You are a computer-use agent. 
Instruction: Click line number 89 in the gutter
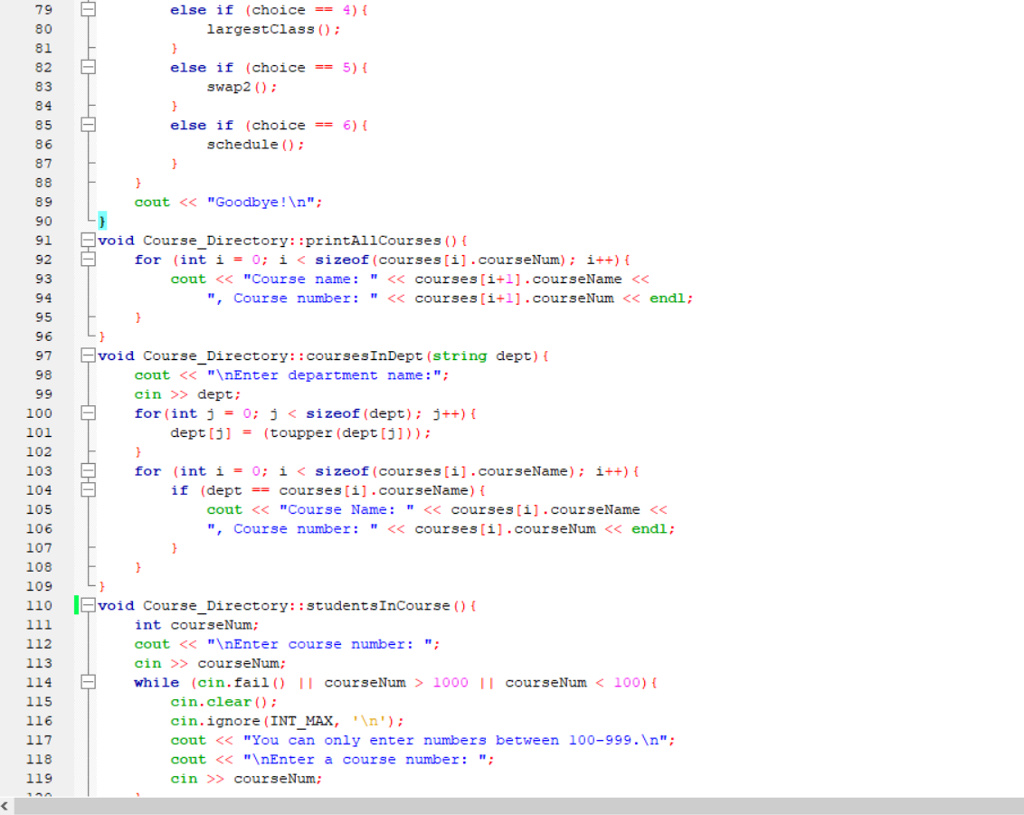click(x=44, y=202)
